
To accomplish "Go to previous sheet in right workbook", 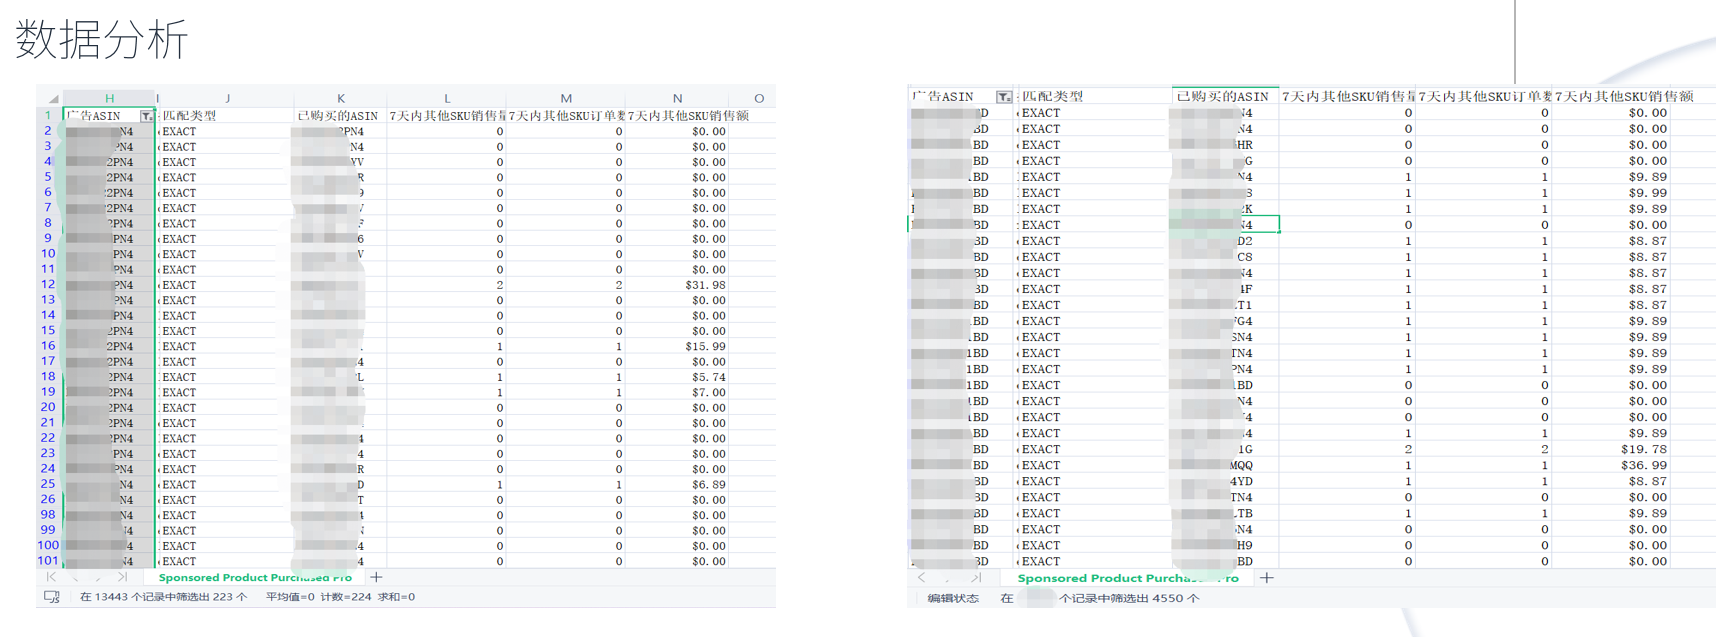I will (922, 578).
